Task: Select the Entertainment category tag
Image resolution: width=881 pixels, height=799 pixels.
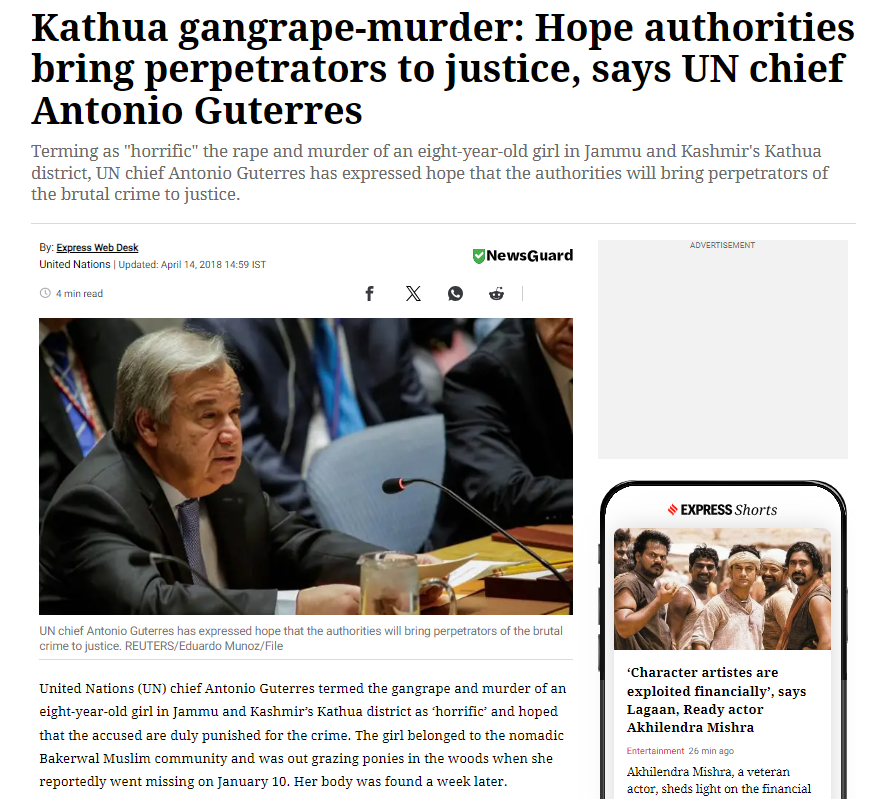Action: pyautogui.click(x=655, y=751)
